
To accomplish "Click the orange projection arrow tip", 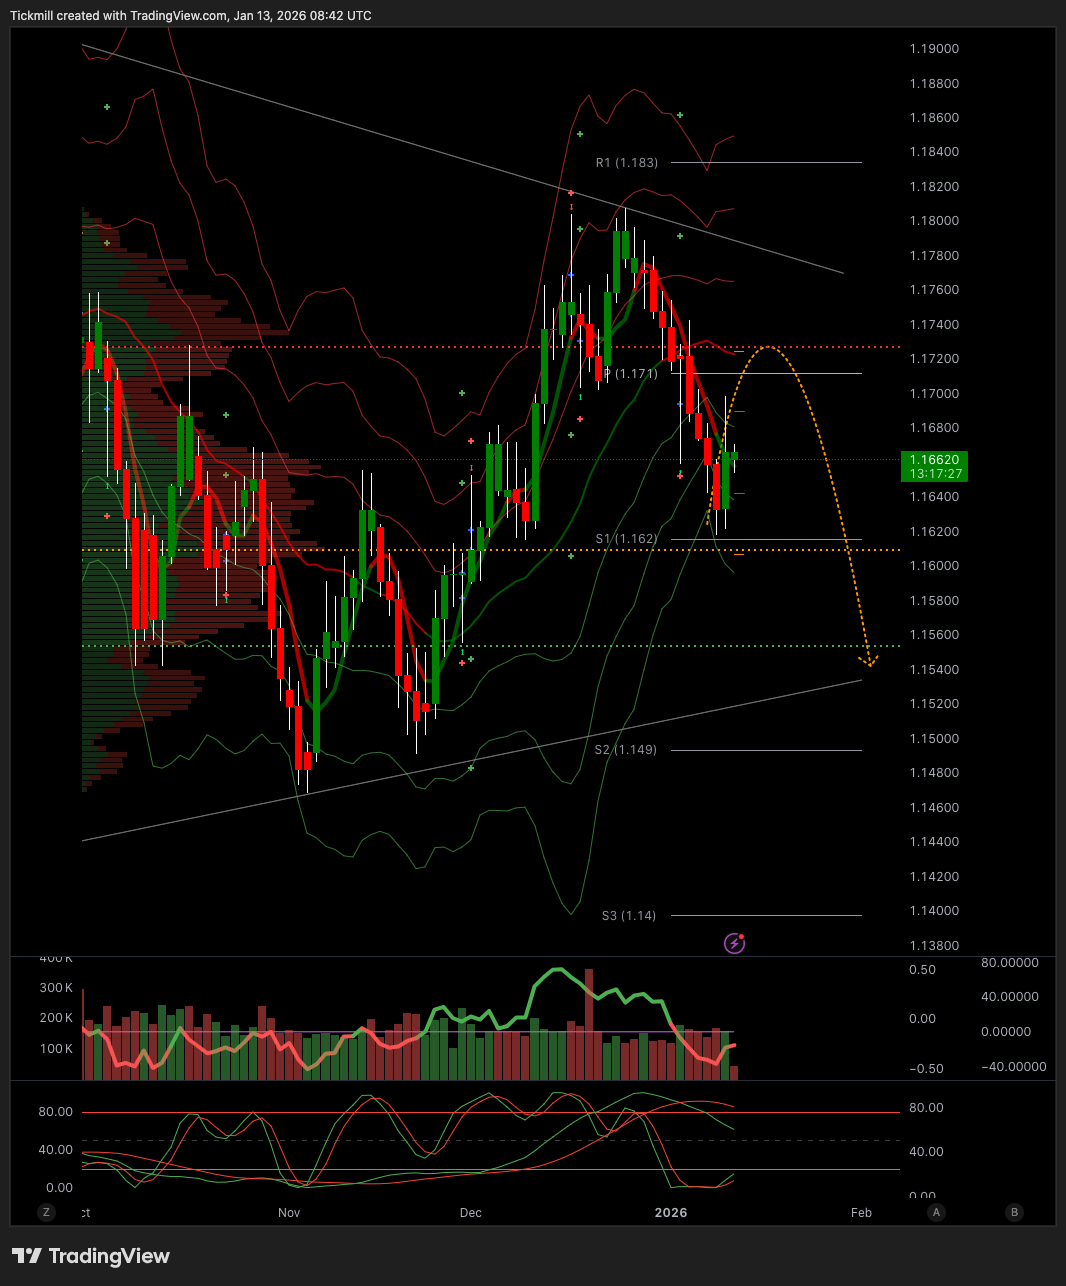I will click(868, 661).
